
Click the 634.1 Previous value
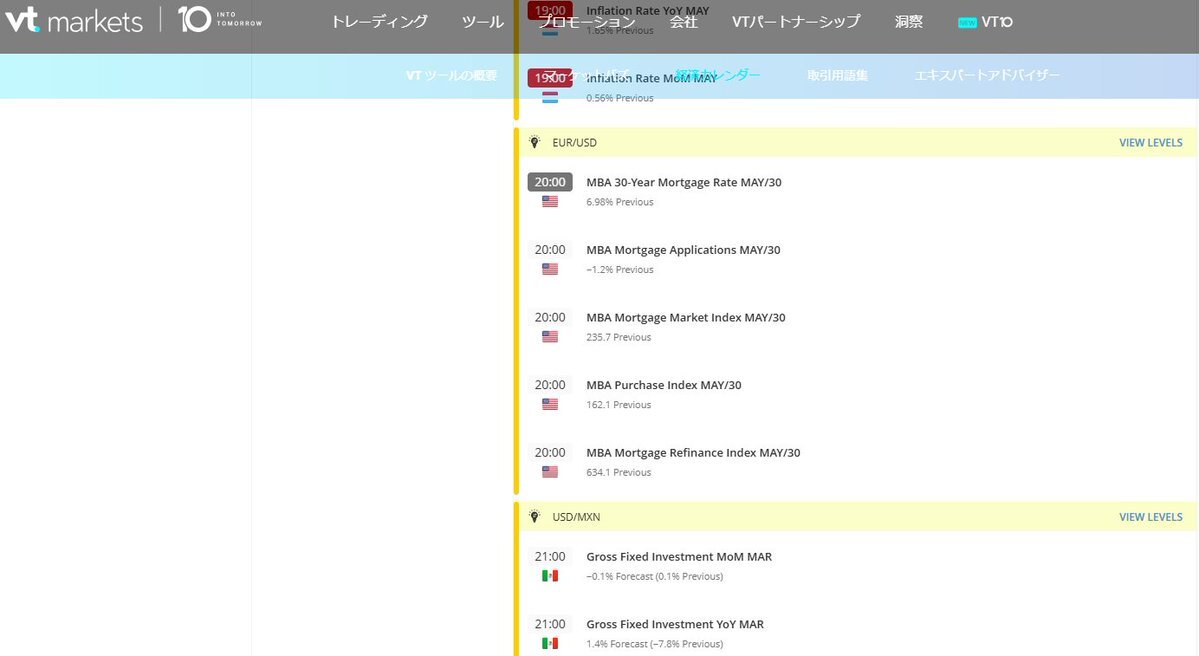click(x=619, y=473)
